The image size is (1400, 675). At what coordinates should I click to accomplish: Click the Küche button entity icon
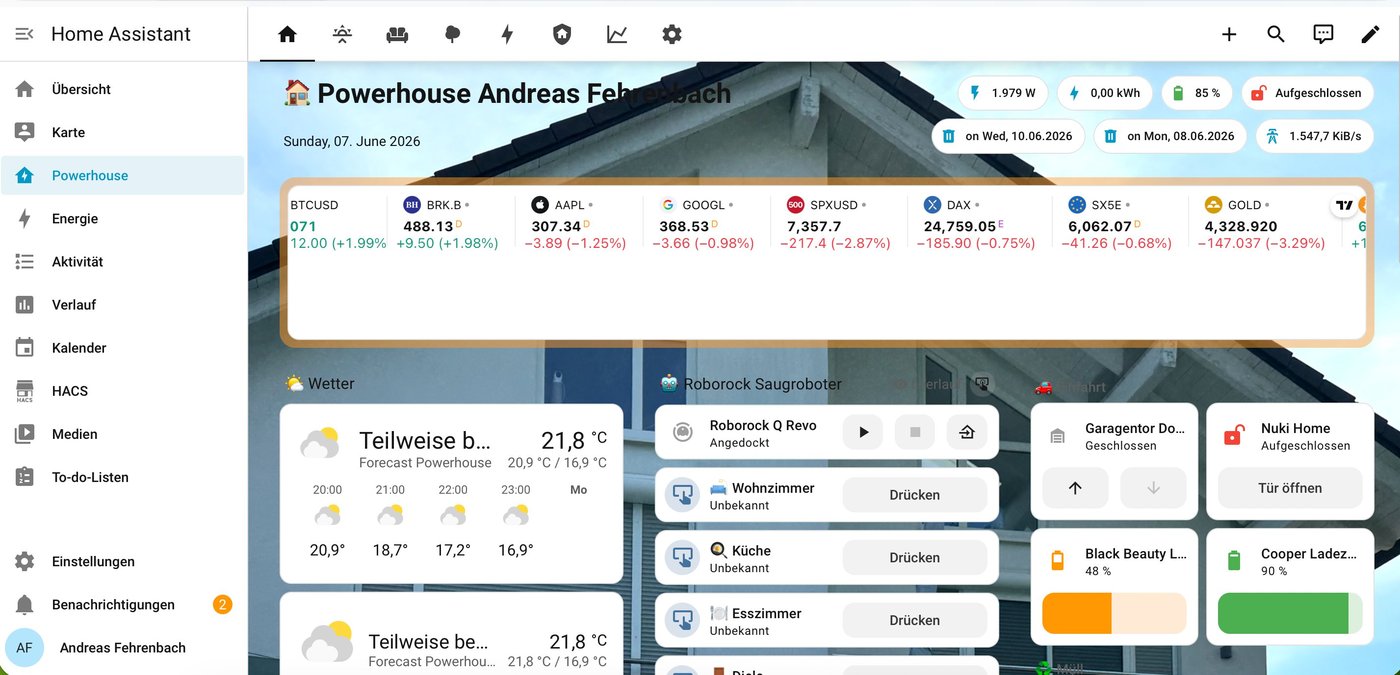(683, 558)
